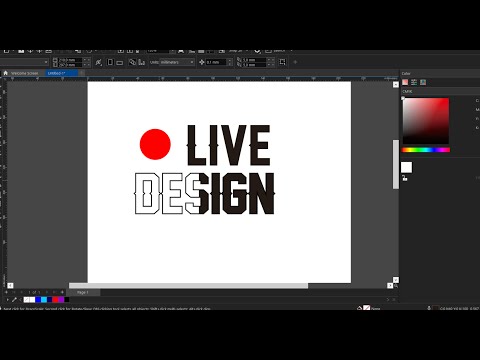
Task: Click the home icon beside Welcome Screen
Action: pos(5,73)
